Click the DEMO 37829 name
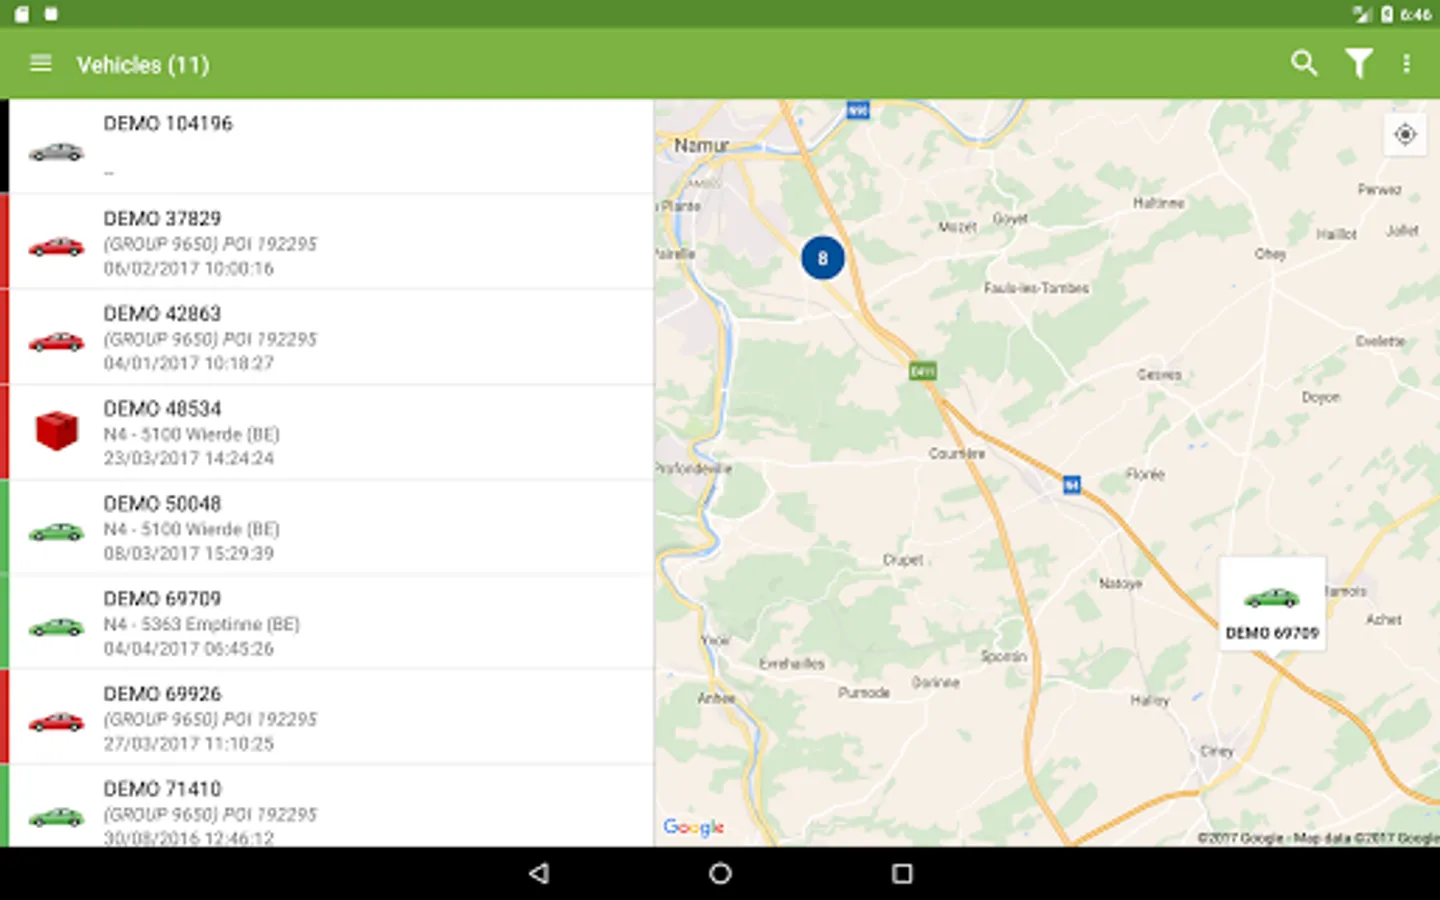 (162, 218)
